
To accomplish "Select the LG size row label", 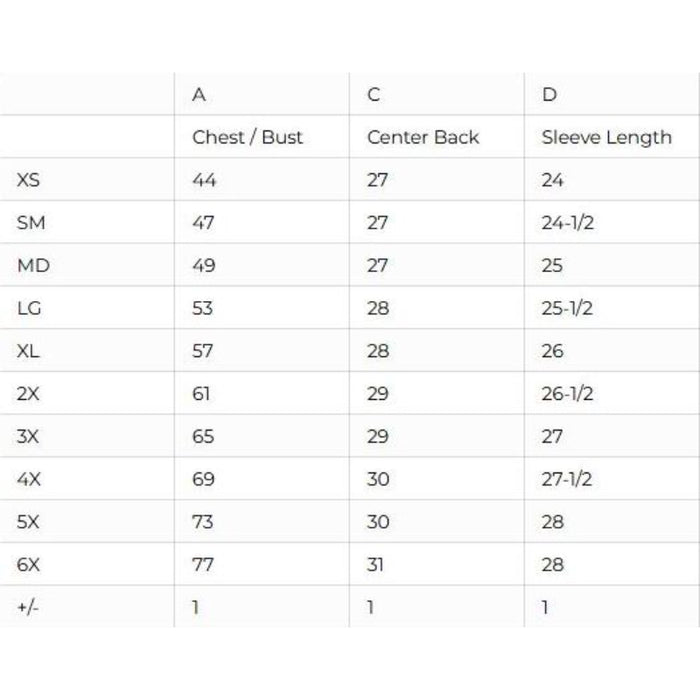I will 29,308.
